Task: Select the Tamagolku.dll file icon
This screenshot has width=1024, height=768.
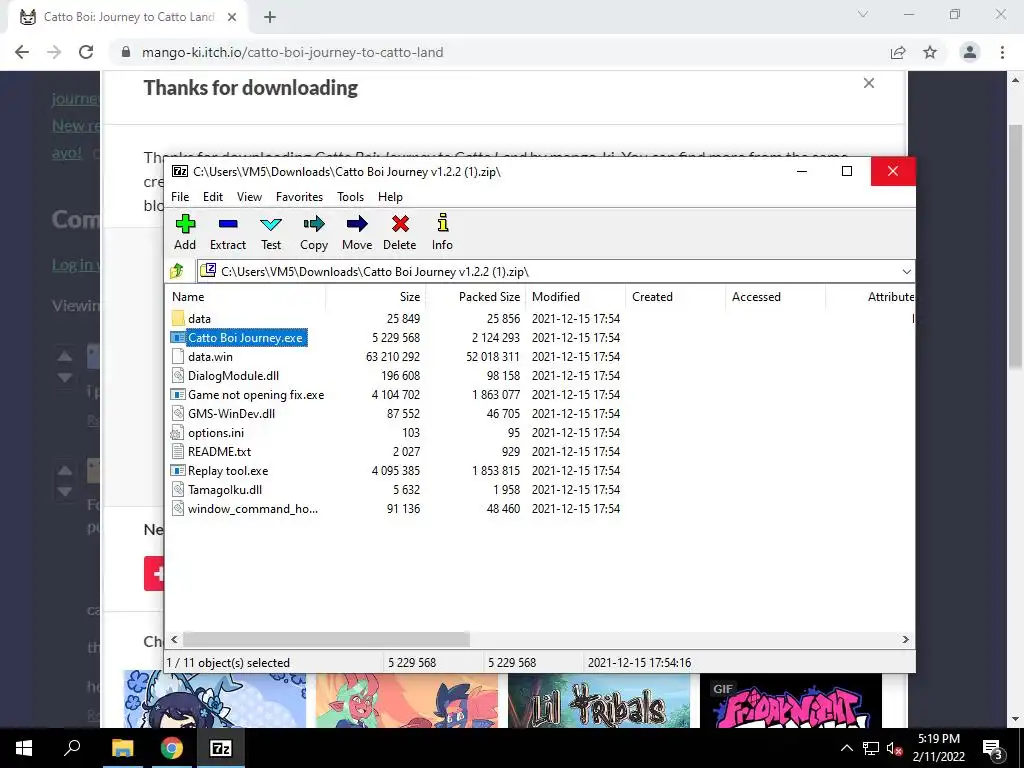Action: click(x=178, y=489)
